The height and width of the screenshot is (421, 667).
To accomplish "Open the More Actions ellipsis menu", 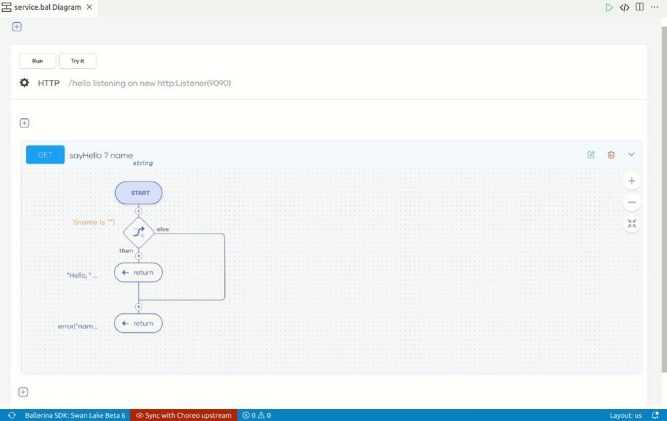I will click(655, 7).
